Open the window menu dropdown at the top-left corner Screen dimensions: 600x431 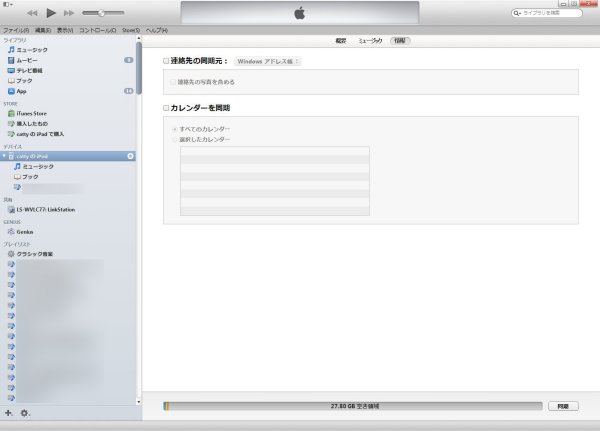coord(8,4)
